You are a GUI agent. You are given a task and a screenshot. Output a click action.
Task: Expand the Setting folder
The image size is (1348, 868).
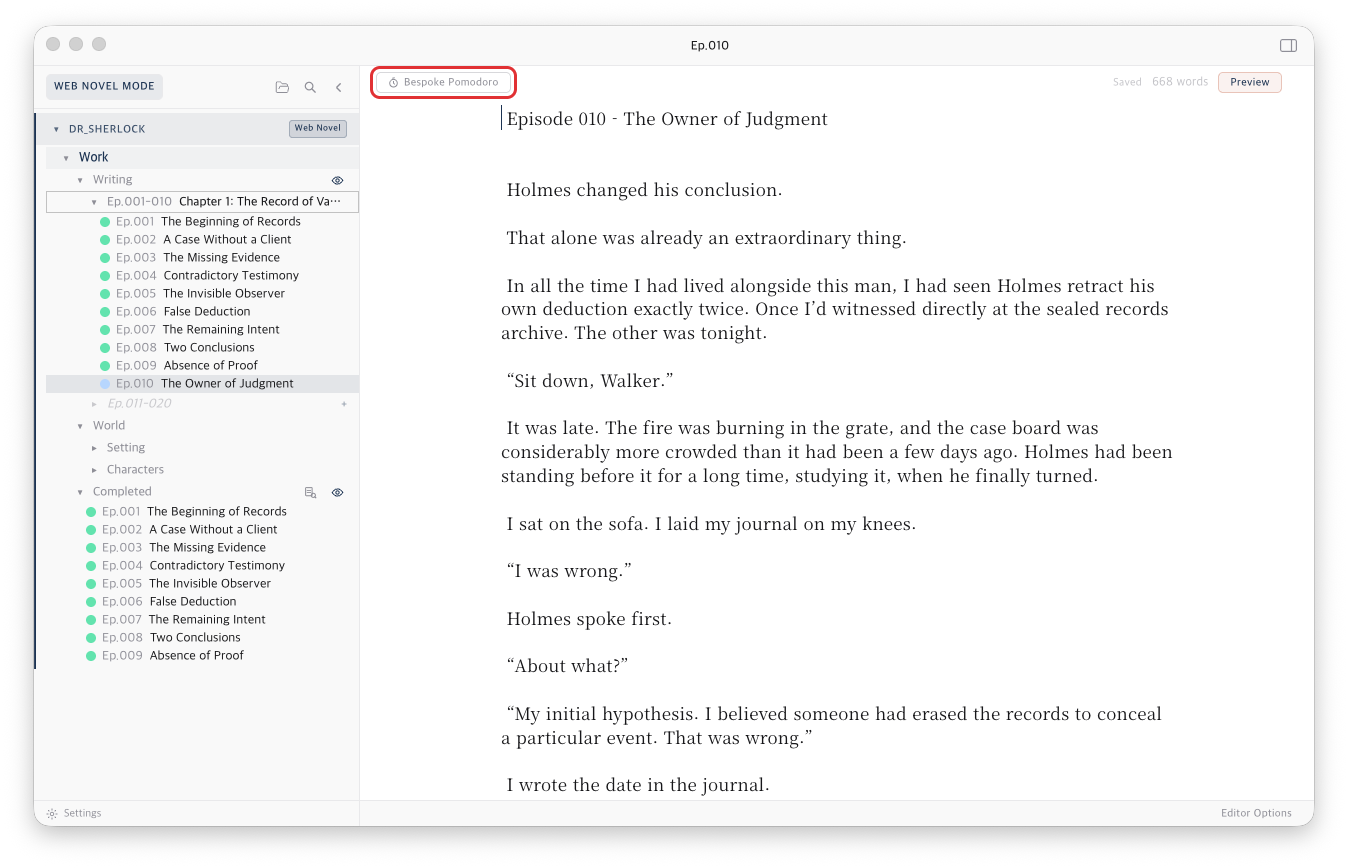click(94, 448)
